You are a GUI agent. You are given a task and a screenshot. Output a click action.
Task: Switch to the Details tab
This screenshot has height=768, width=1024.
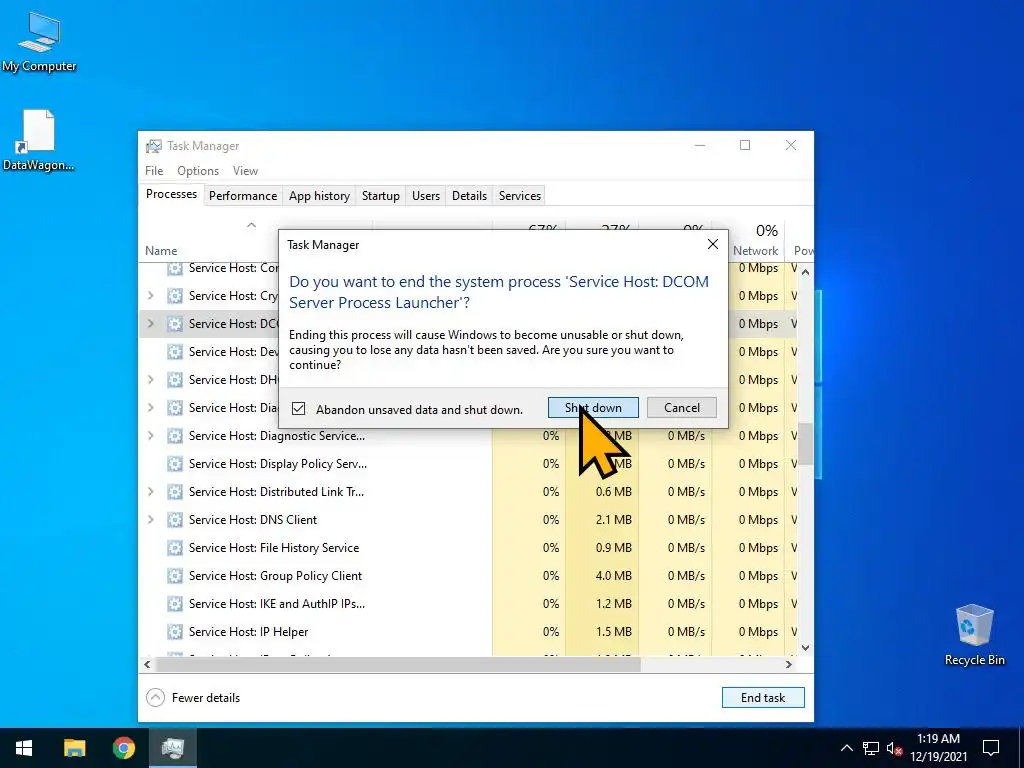point(470,196)
